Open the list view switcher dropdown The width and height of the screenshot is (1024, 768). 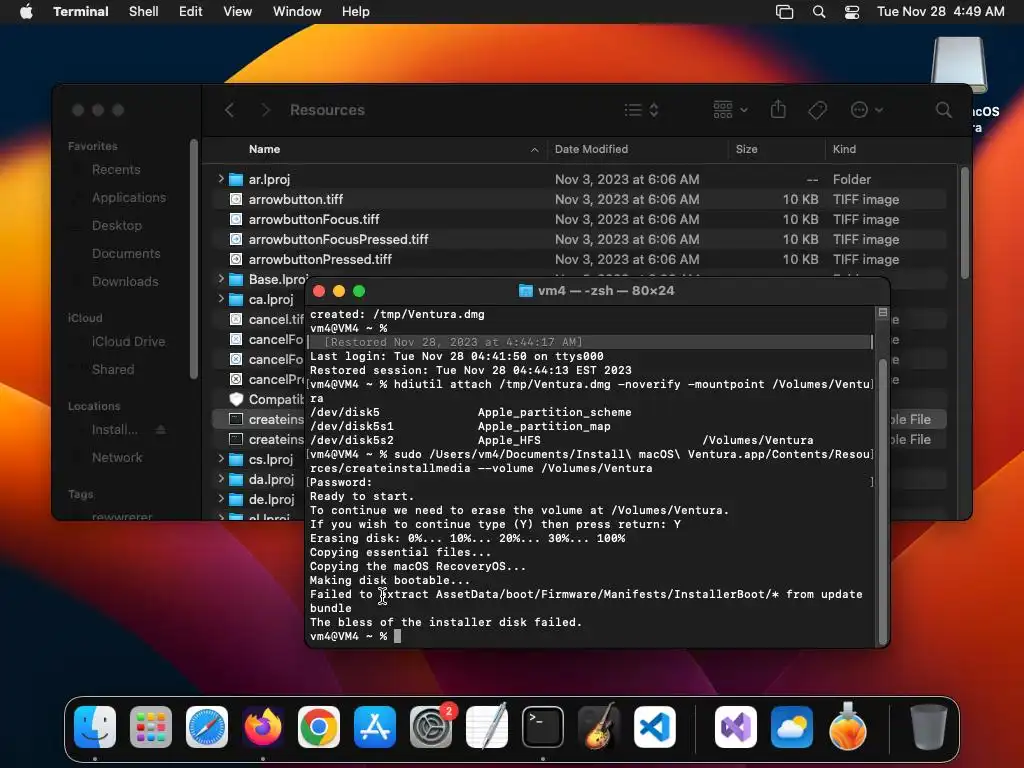pyautogui.click(x=641, y=110)
